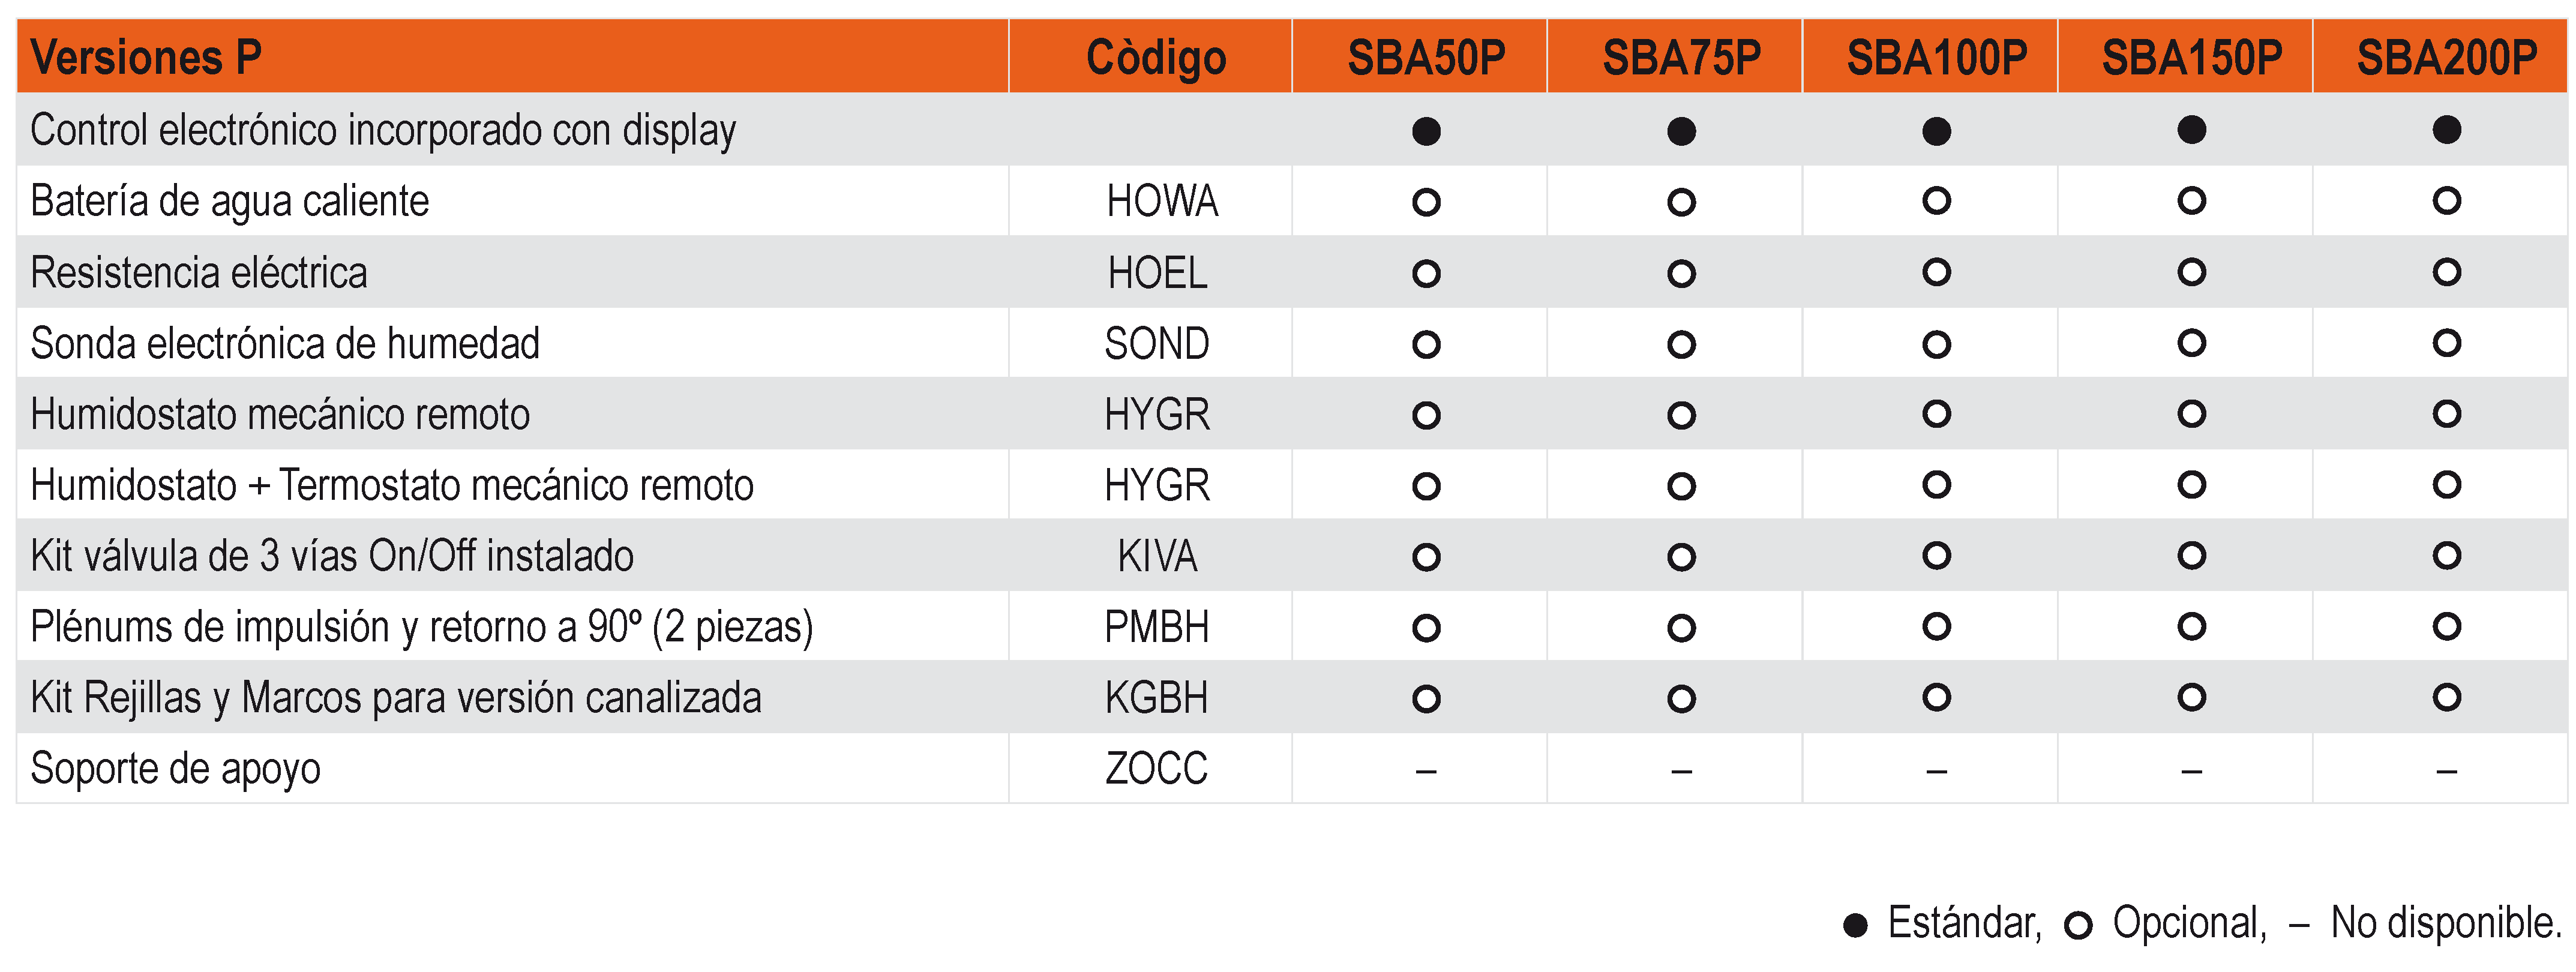Click the HOWA optional circle under SBA75P
2576x972 pixels.
coord(1681,202)
